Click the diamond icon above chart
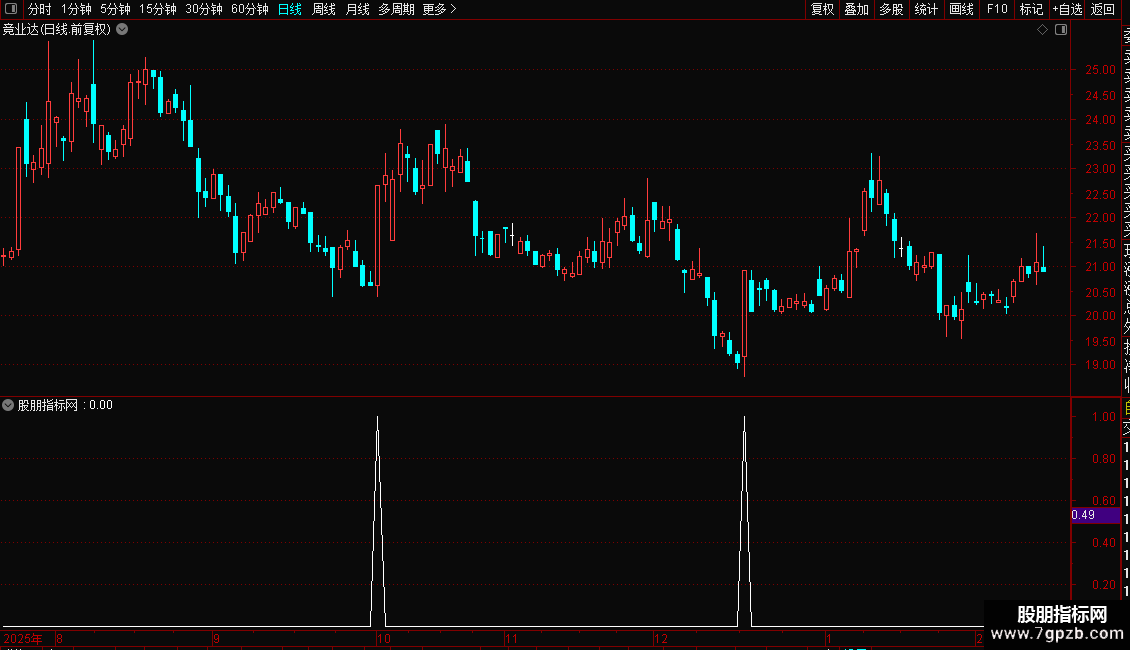 [x=1042, y=30]
